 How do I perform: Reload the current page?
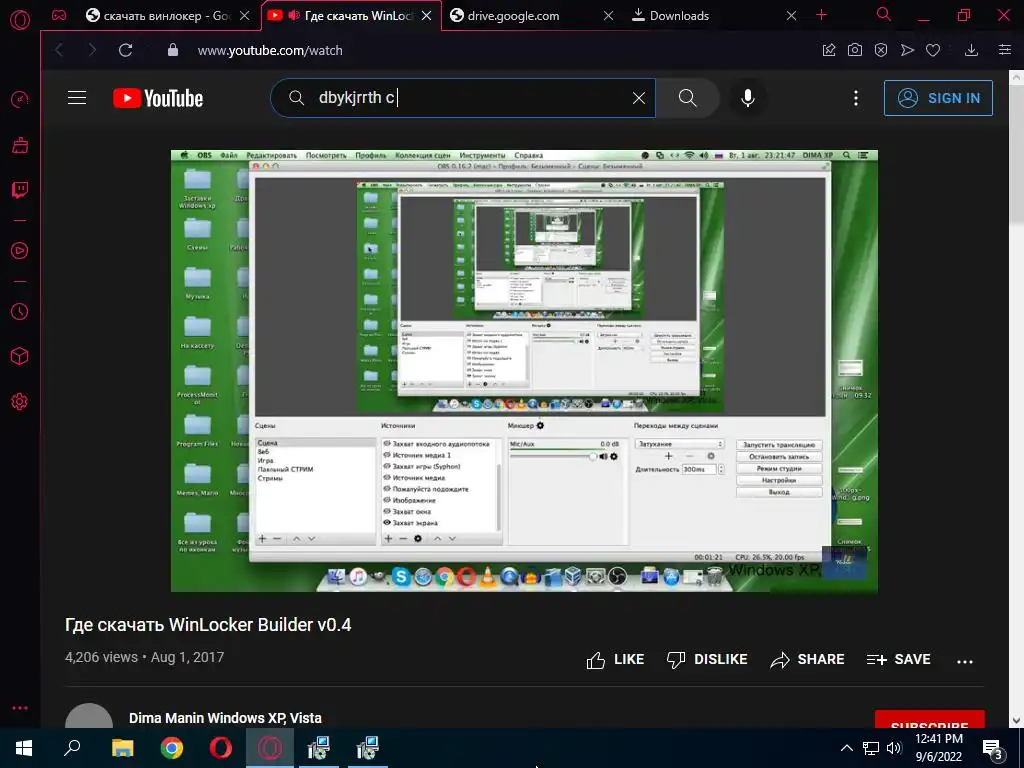[x=125, y=50]
